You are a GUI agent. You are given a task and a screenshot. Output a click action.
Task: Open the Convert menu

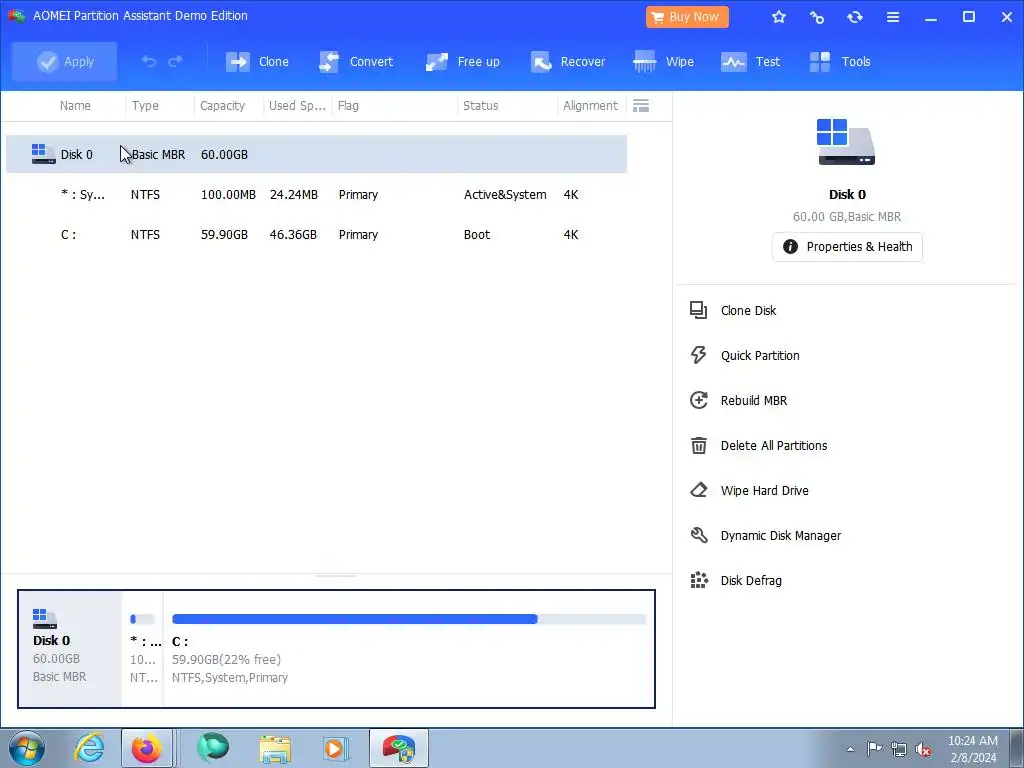coord(356,61)
